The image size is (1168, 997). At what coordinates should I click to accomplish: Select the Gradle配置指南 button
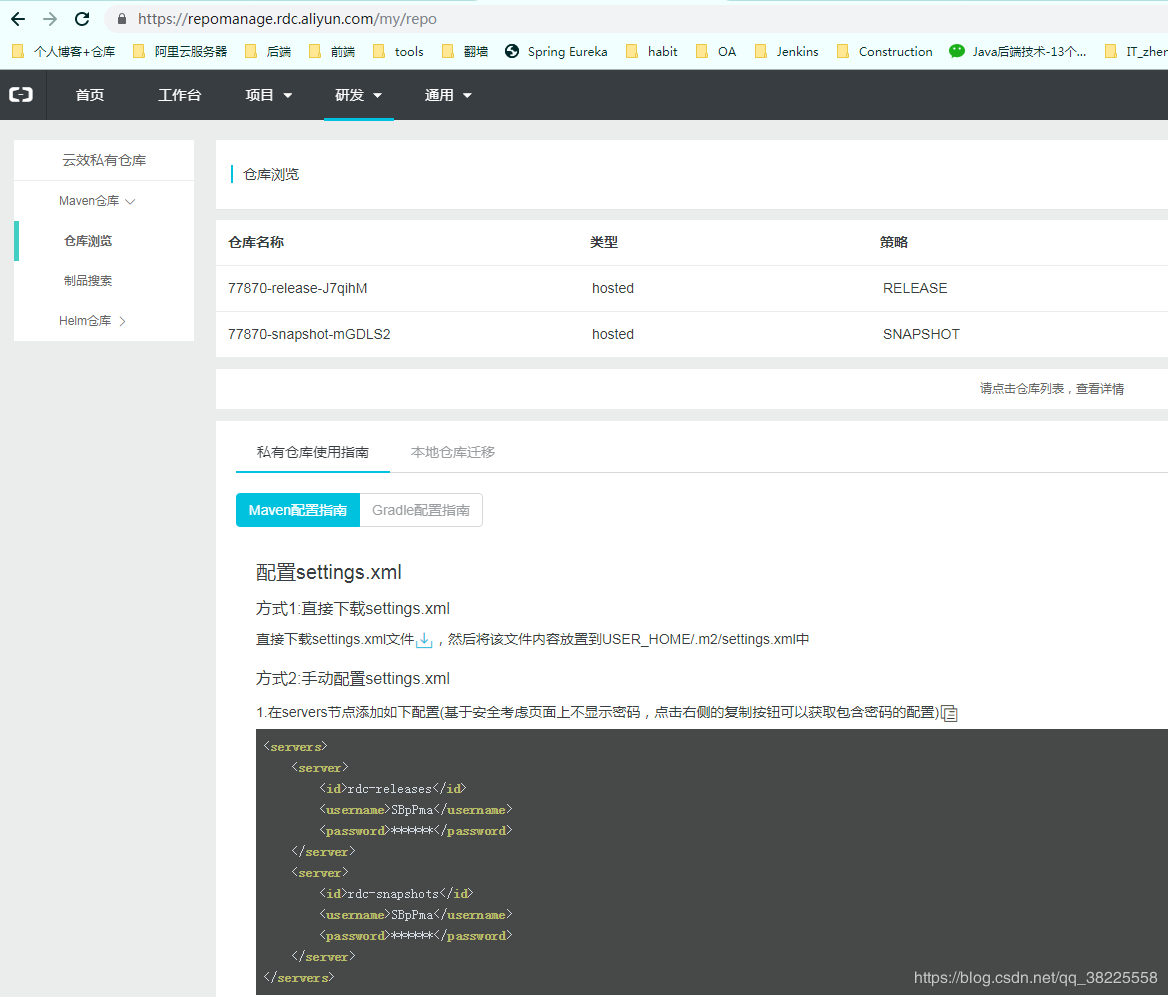(x=421, y=510)
